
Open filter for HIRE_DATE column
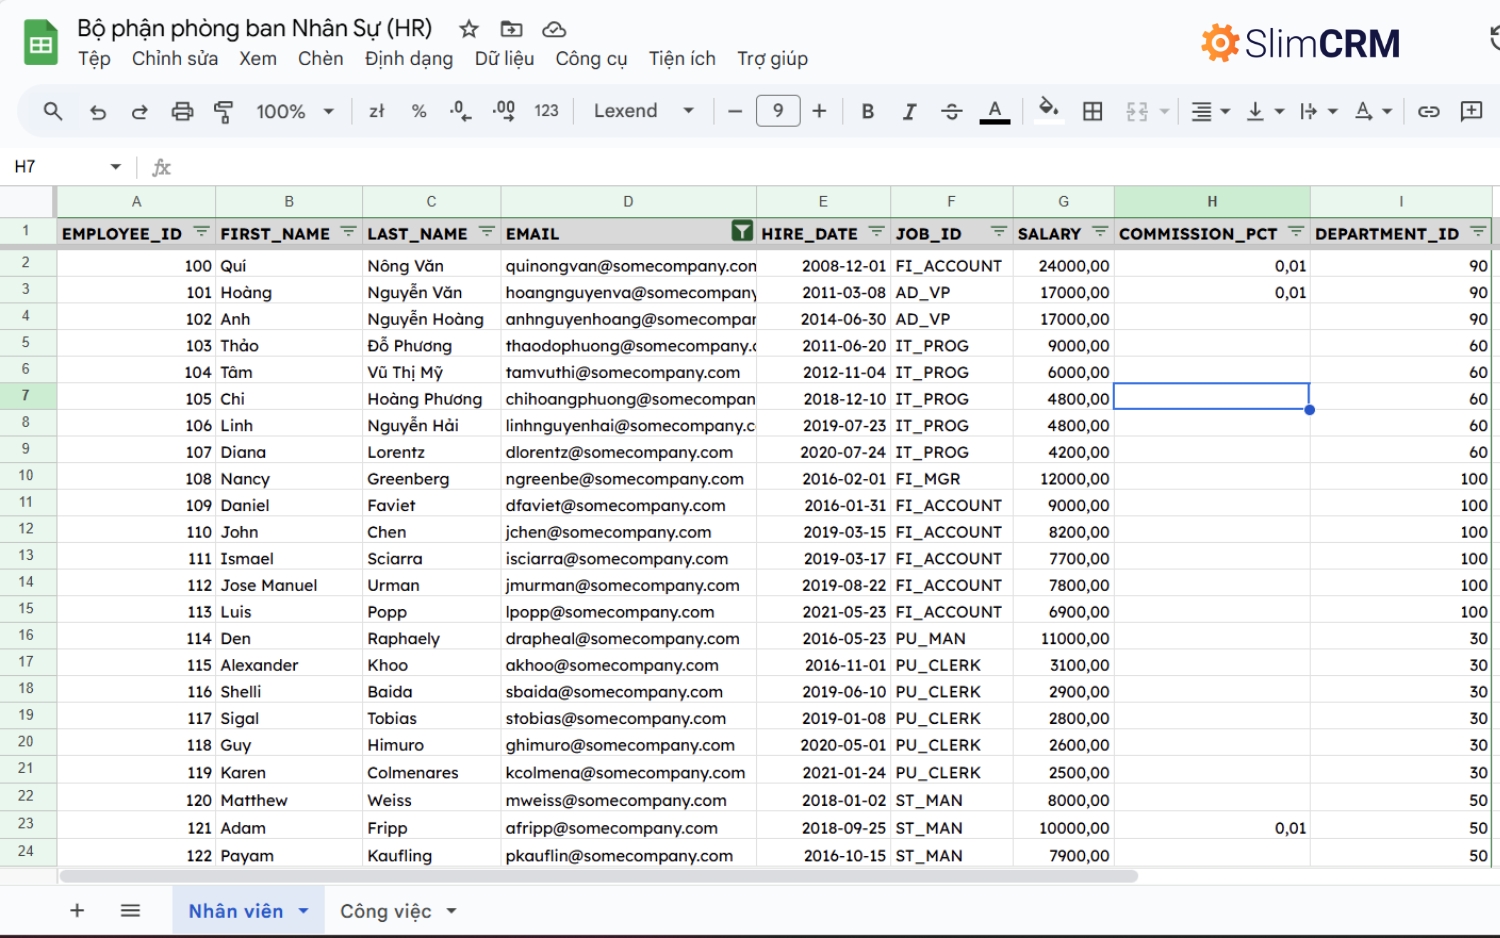click(876, 232)
